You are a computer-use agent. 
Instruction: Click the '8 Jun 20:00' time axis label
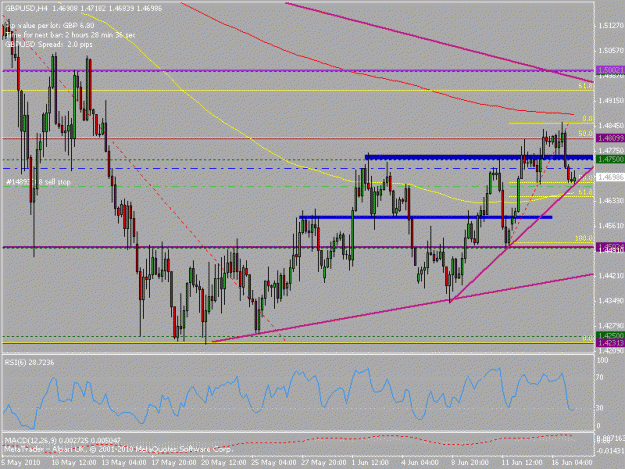(x=470, y=463)
